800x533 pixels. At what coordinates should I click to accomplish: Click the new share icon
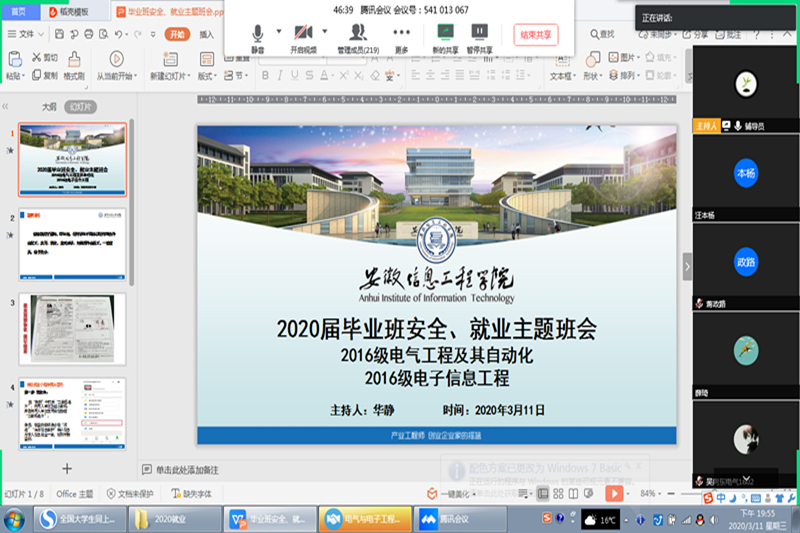tap(444, 33)
